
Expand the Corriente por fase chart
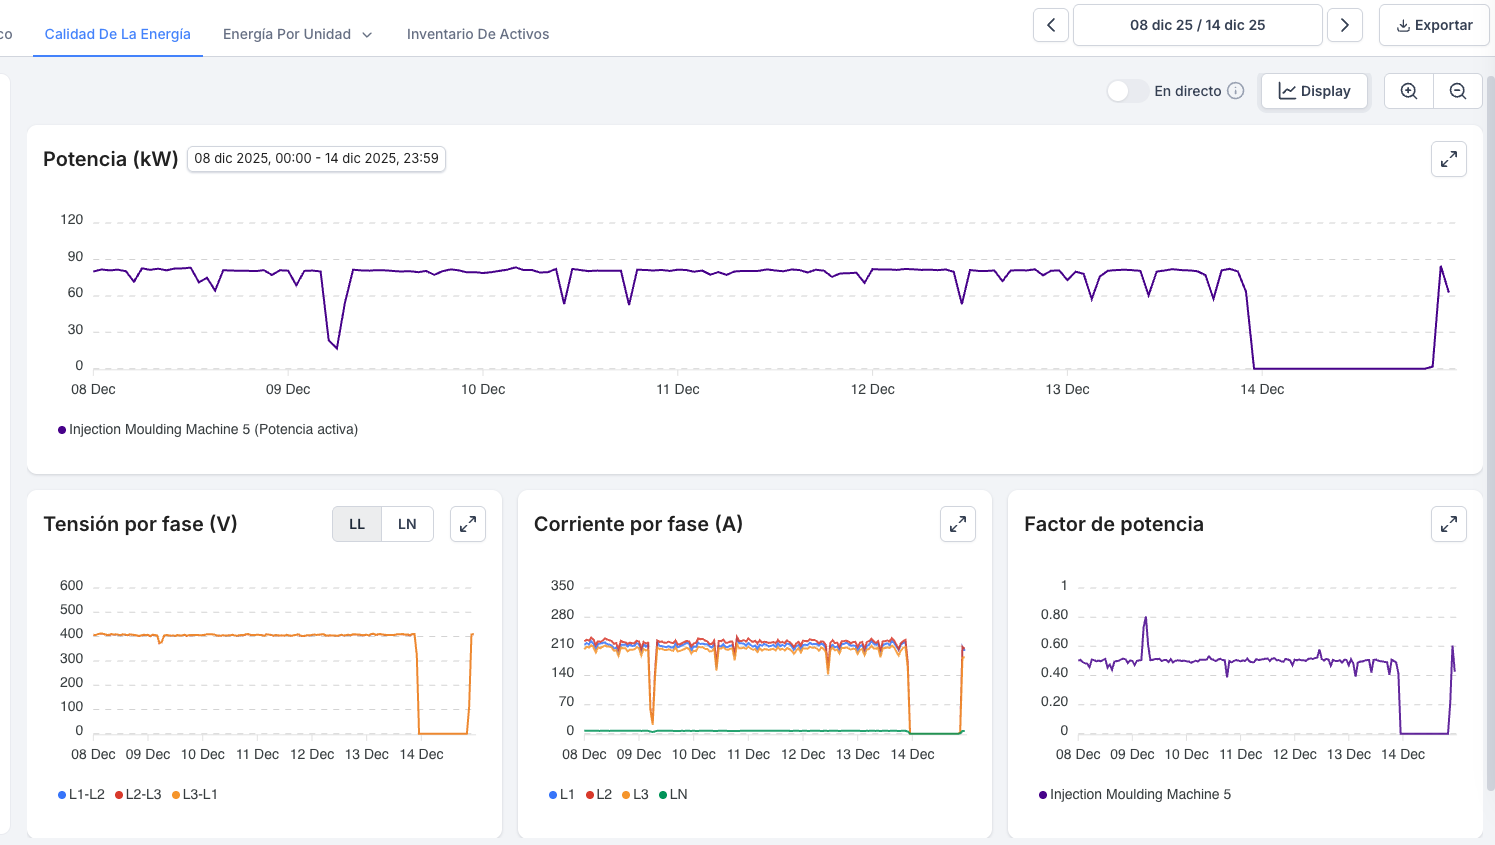(958, 524)
